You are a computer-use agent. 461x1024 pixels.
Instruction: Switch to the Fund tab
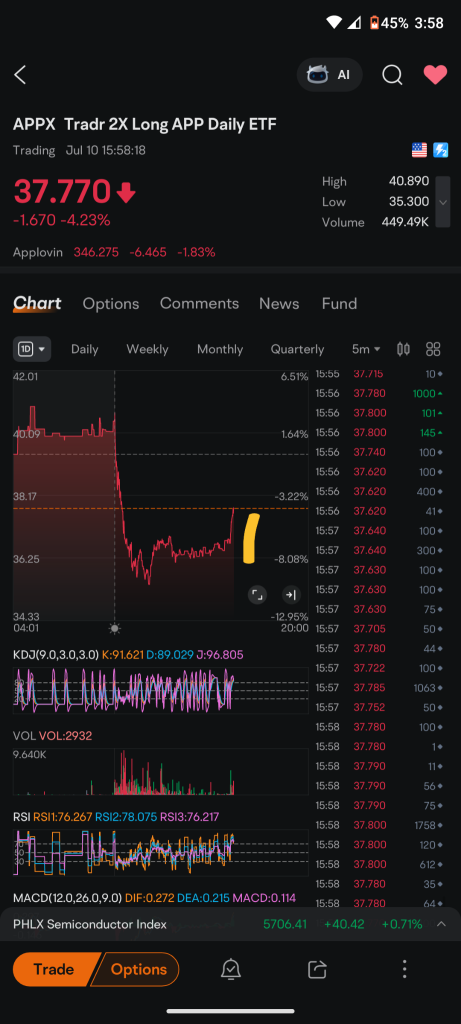point(340,304)
